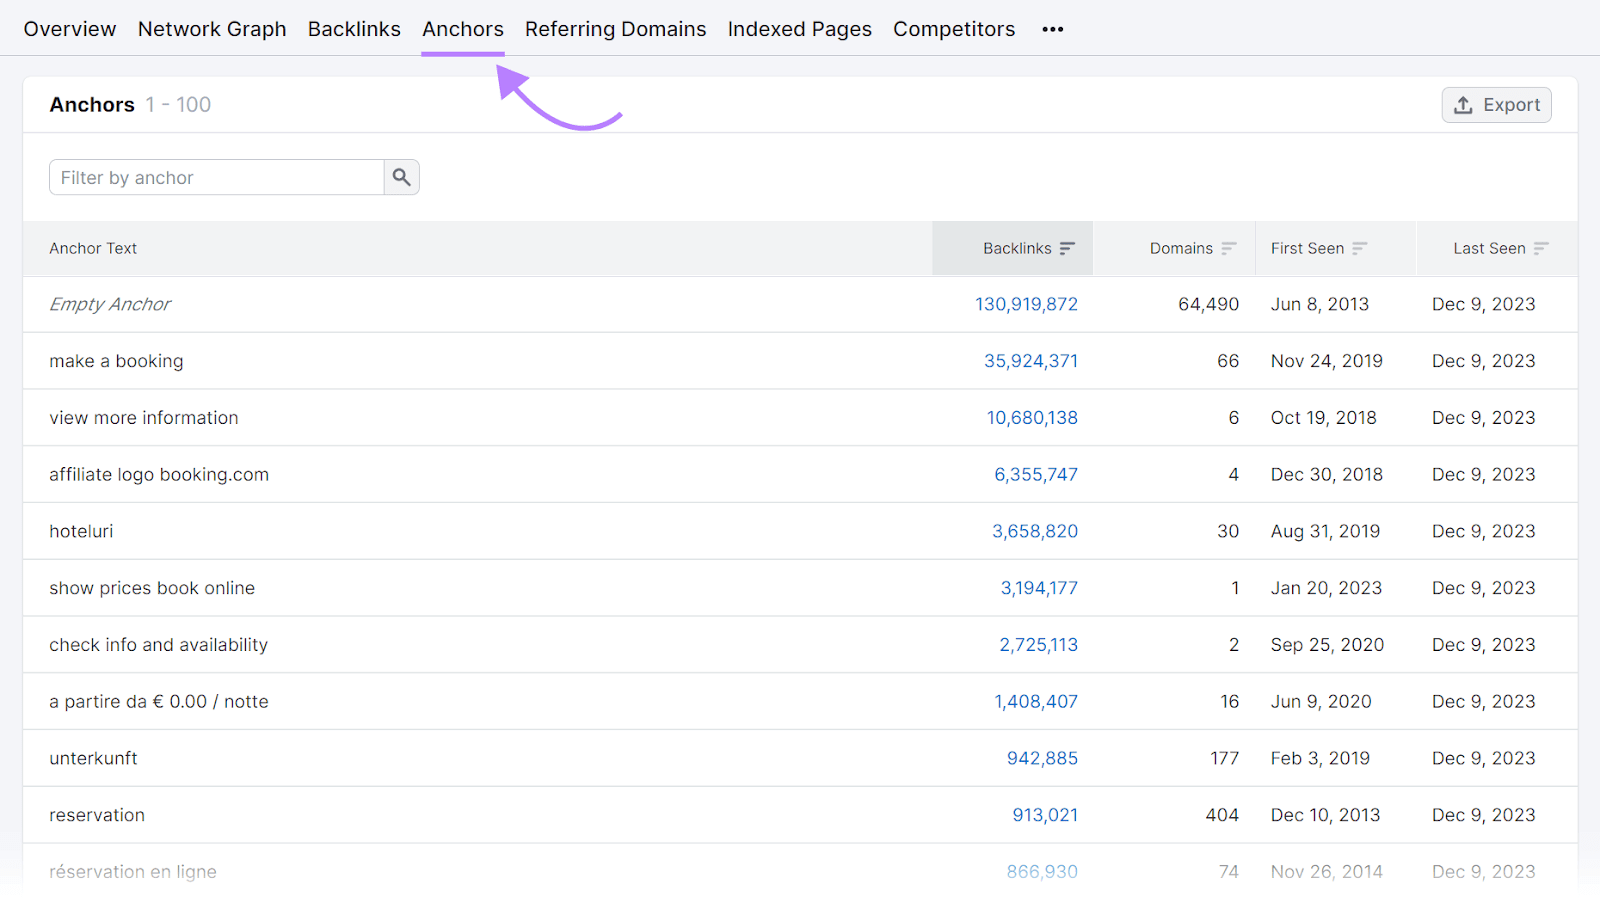Open backlinks count 130,919,872
This screenshot has width=1600, height=903.
tap(1027, 304)
